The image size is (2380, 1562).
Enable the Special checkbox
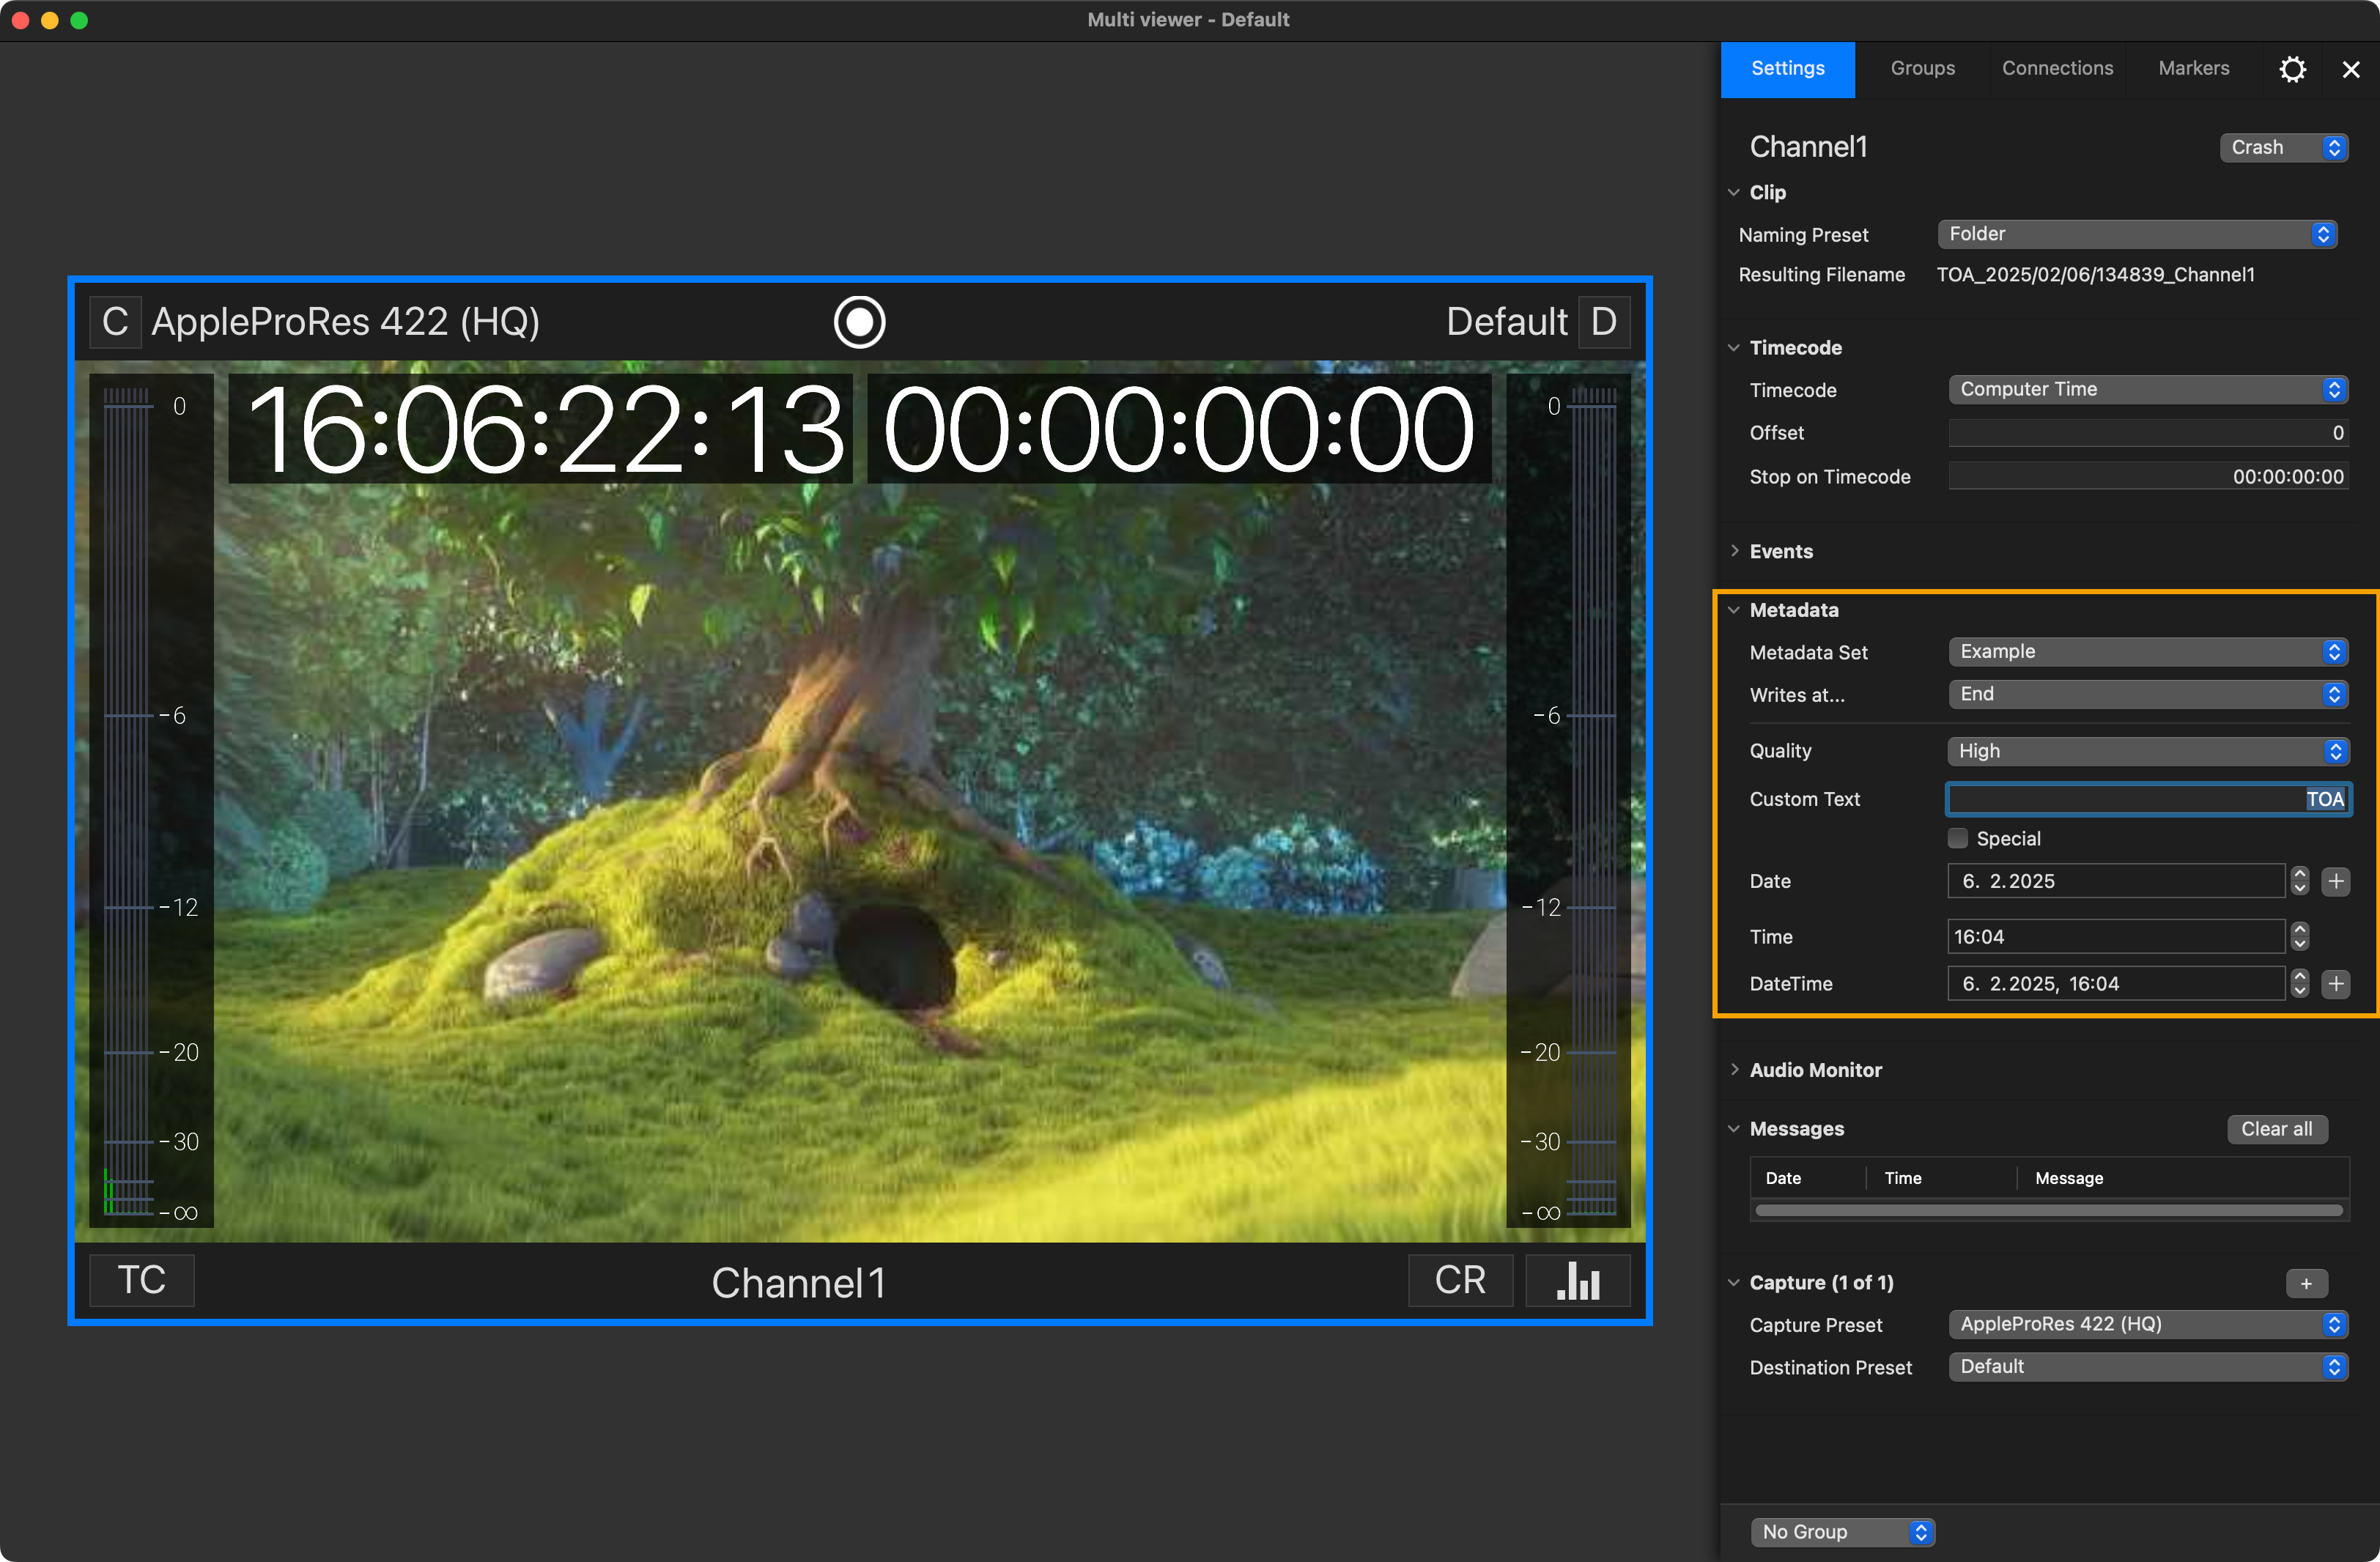click(x=1958, y=838)
